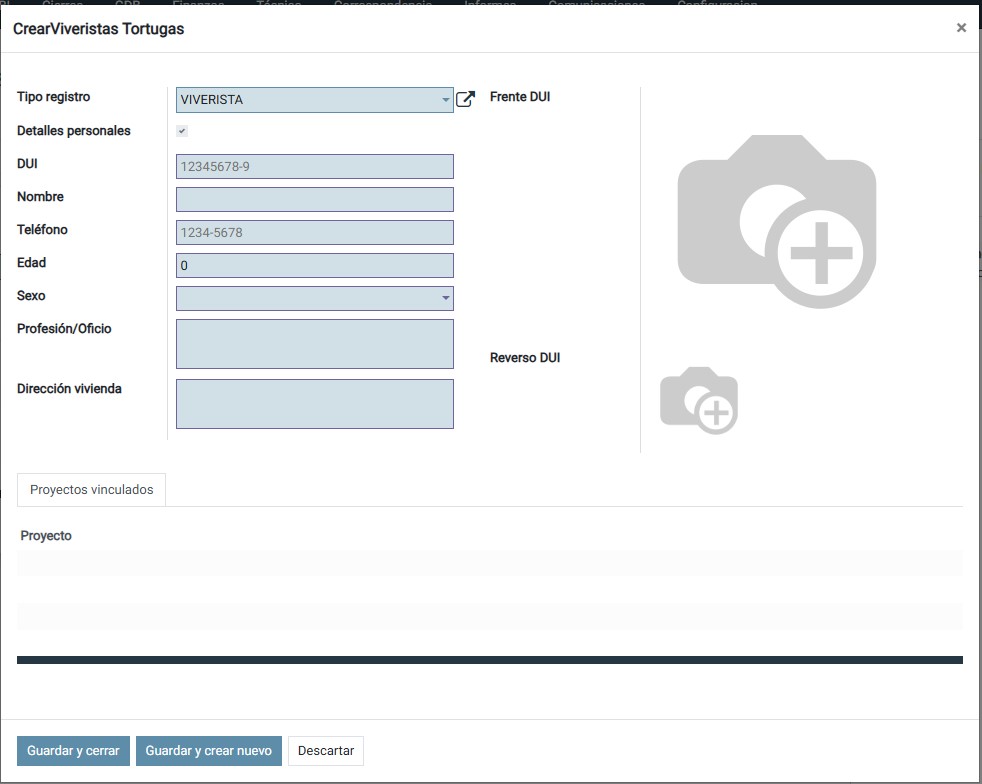This screenshot has height=784, width=982.
Task: Focus the Teléfono input field
Action: 314,232
